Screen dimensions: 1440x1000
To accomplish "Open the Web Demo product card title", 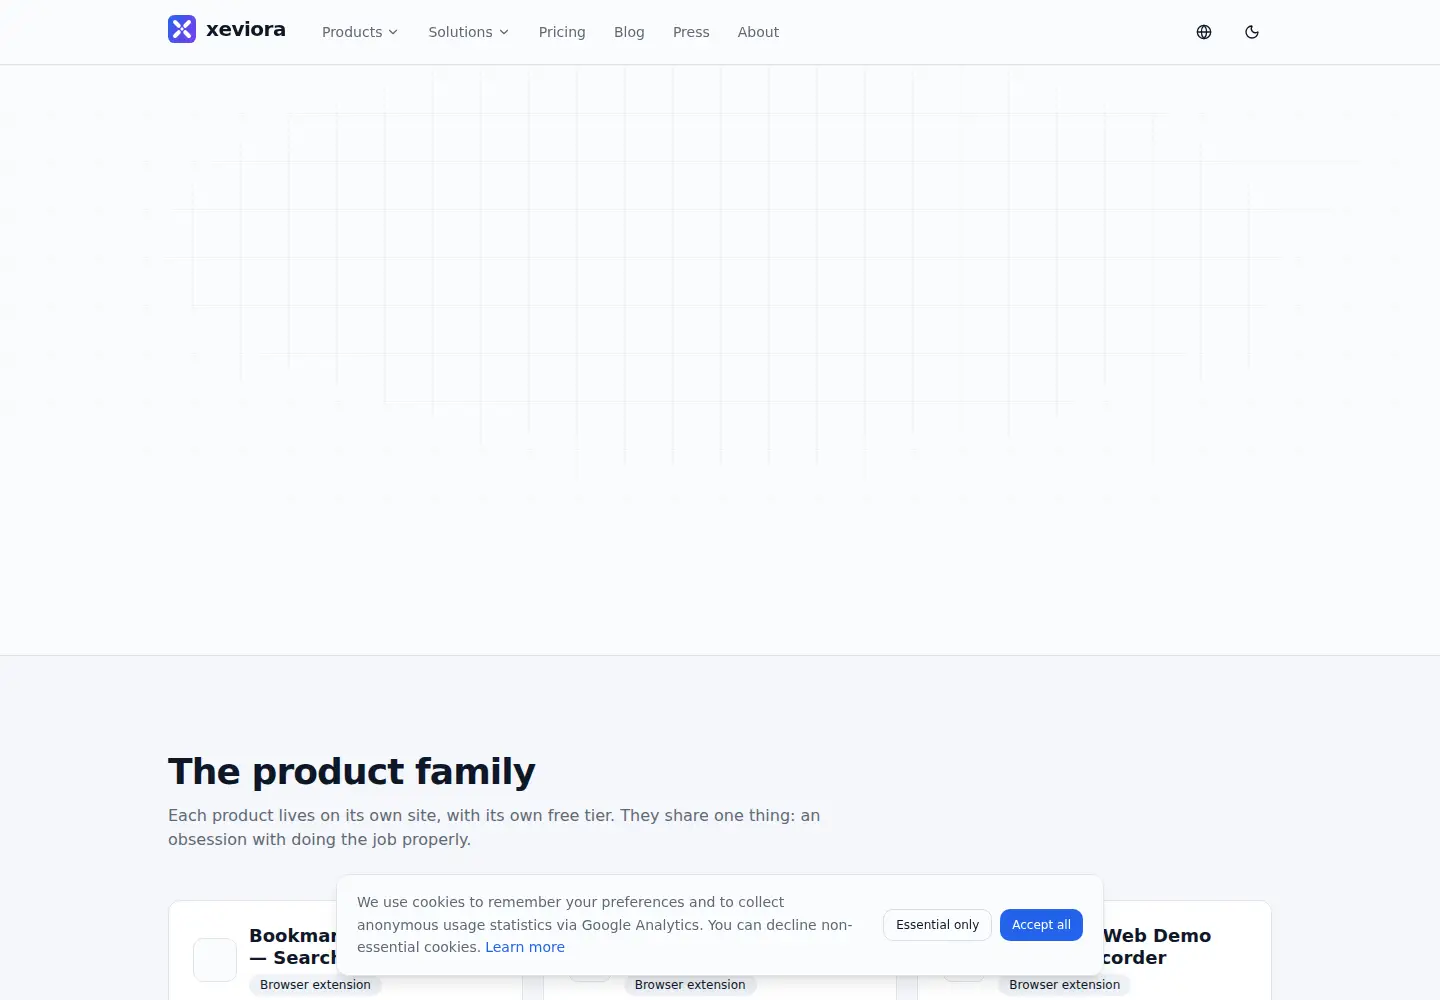I will click(x=1156, y=946).
